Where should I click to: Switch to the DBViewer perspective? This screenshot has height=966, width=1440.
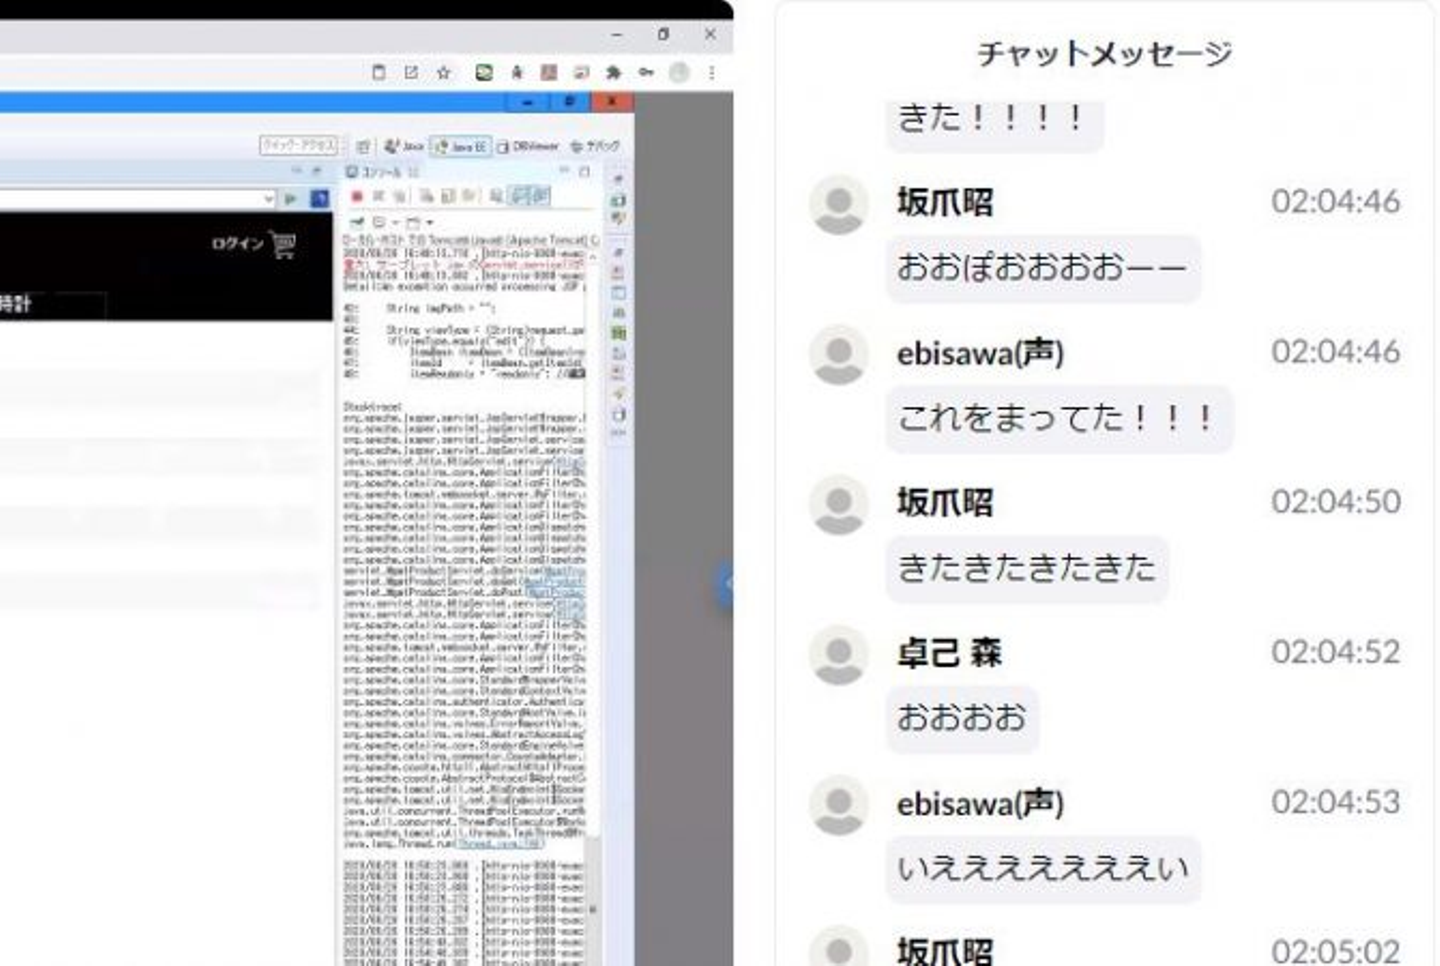[528, 146]
